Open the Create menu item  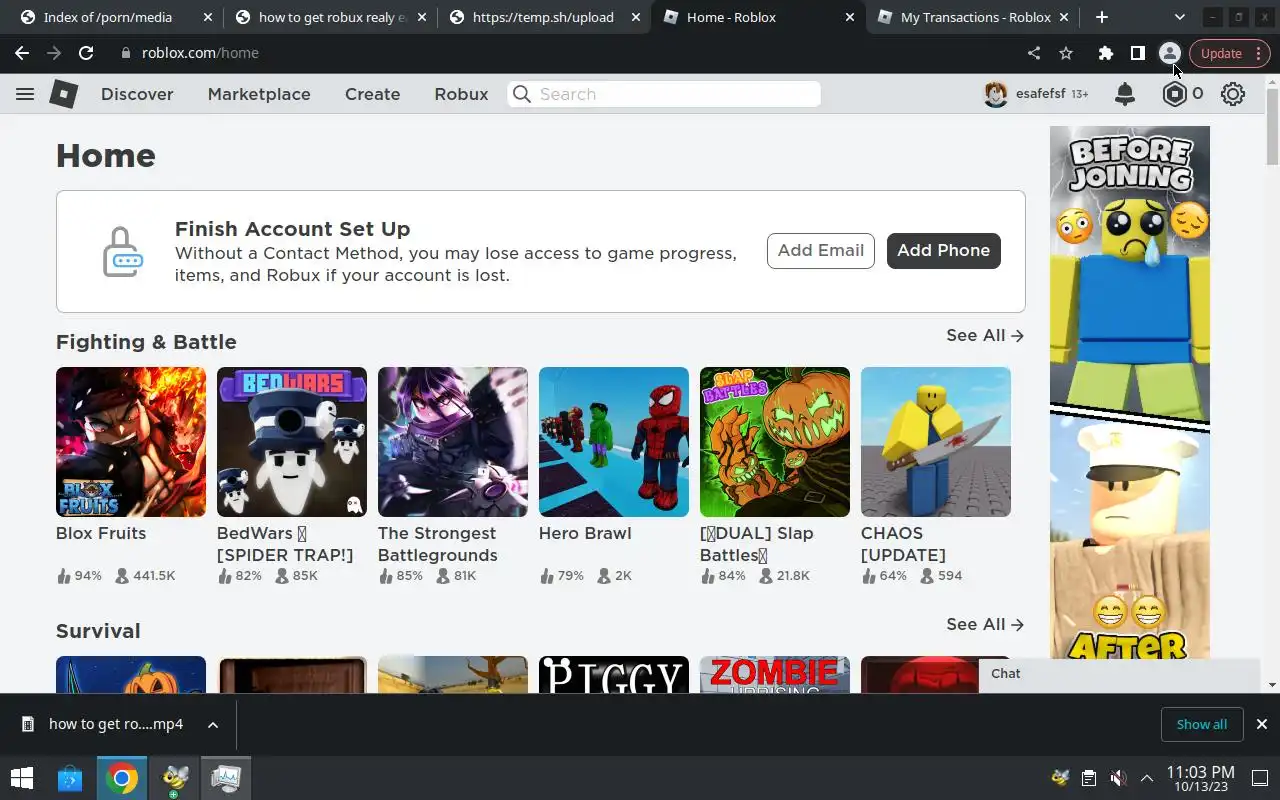[373, 94]
